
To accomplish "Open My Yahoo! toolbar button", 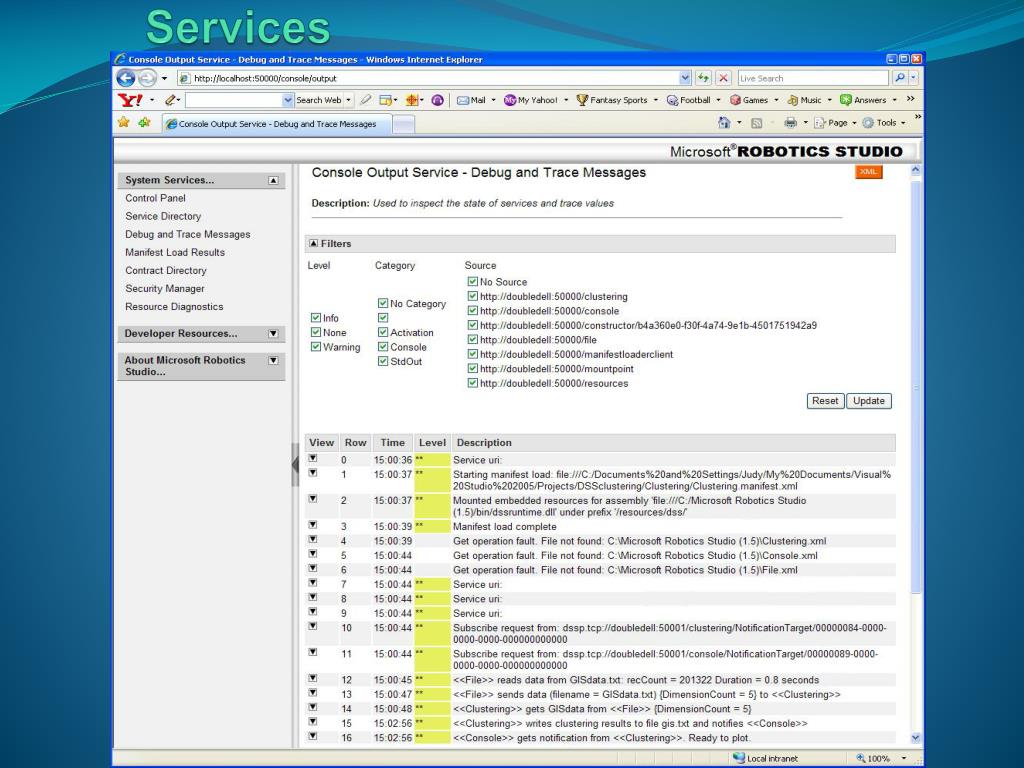I will [x=531, y=100].
